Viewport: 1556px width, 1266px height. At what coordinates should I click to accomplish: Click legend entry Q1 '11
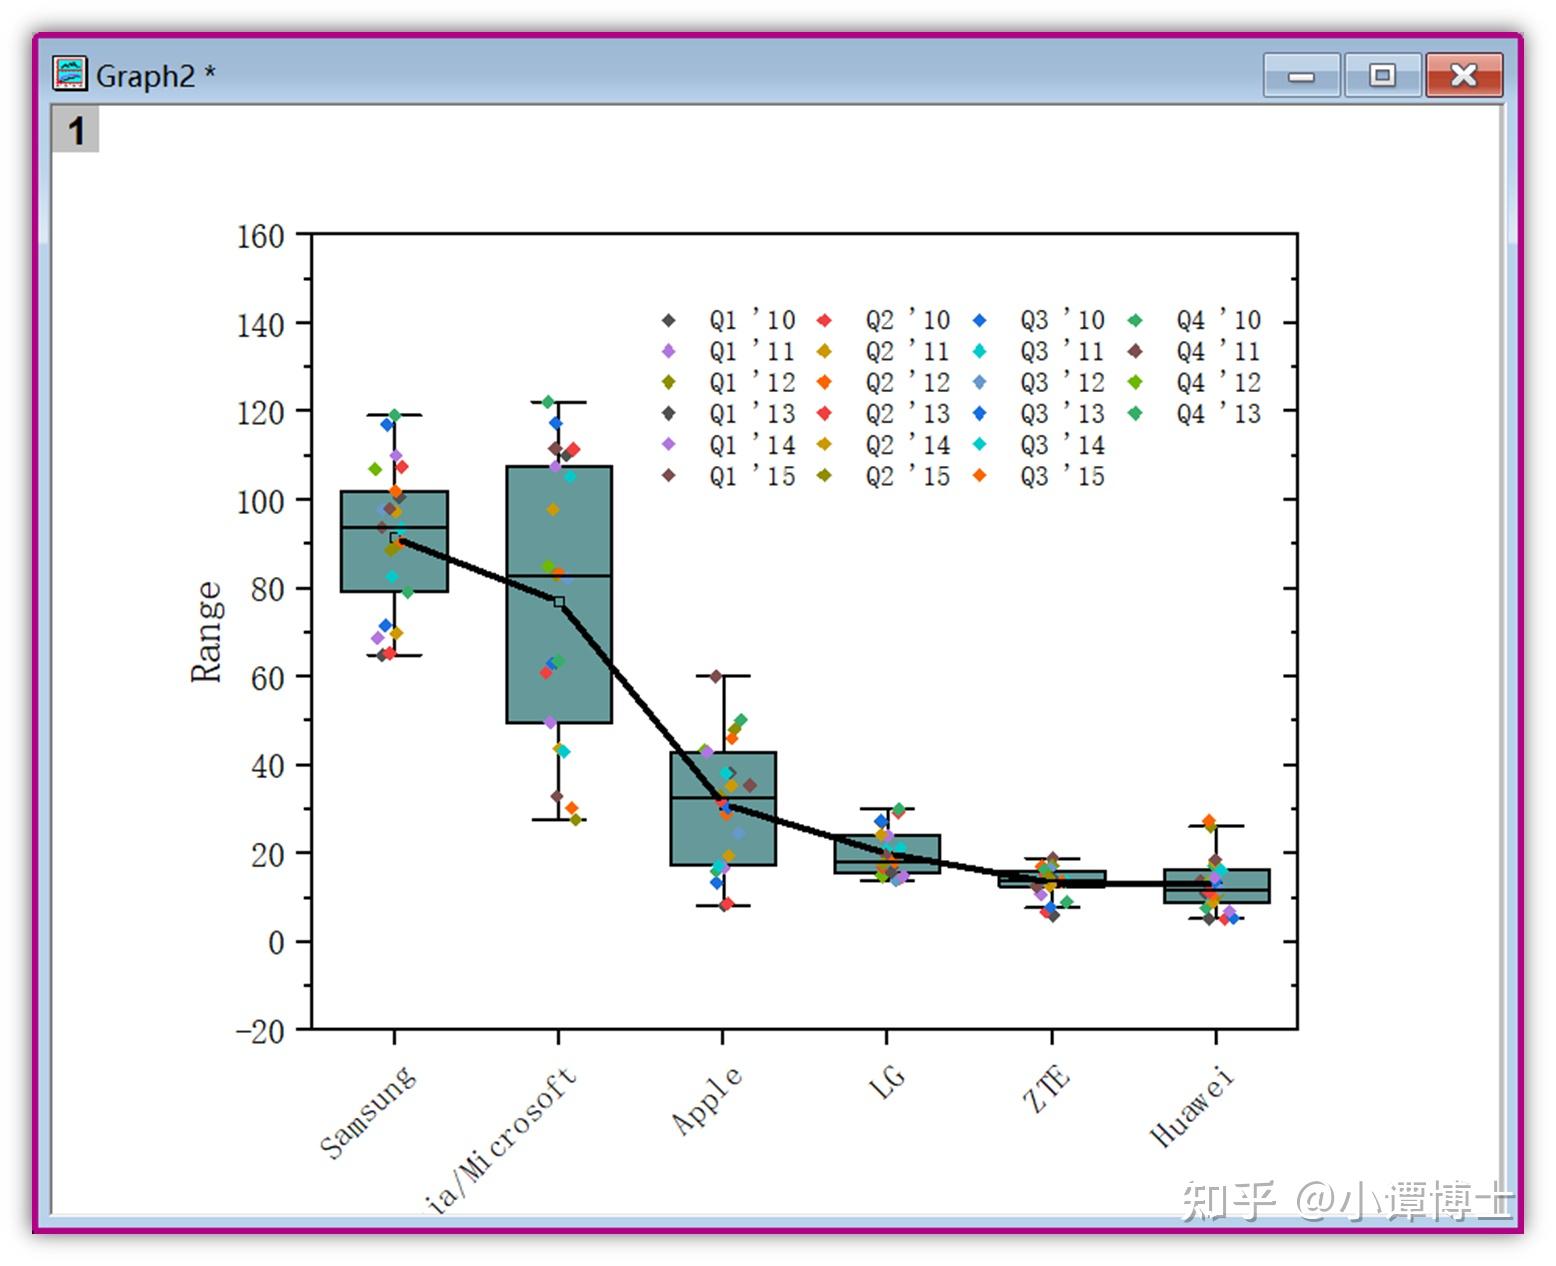729,351
